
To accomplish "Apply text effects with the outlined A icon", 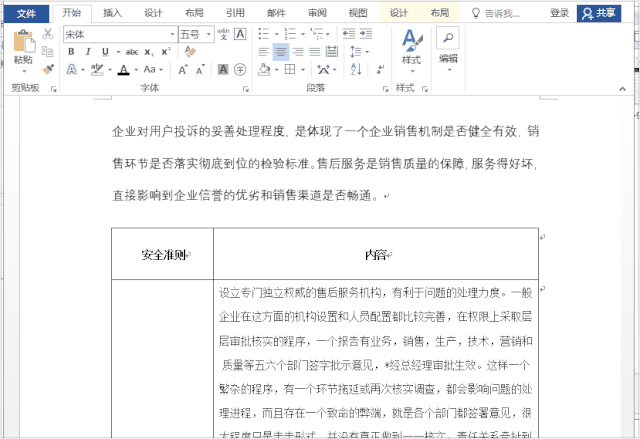I will 72,69.
